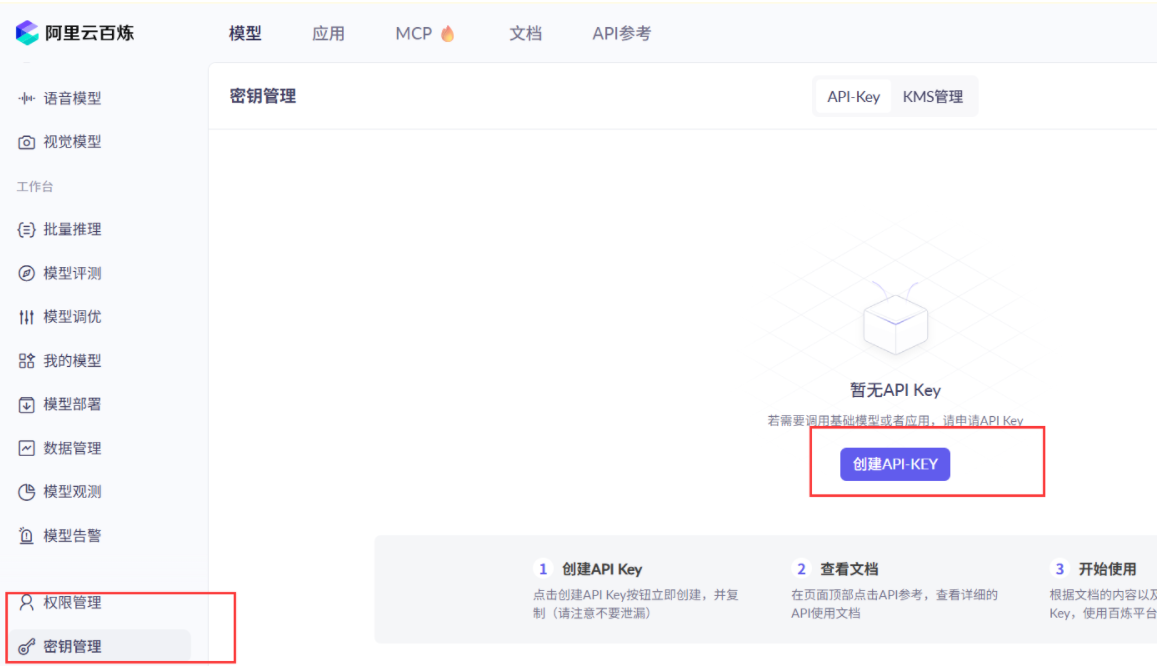The image size is (1168, 666).
Task: Open 模型调优 via its sliders icon
Action: click(27, 317)
